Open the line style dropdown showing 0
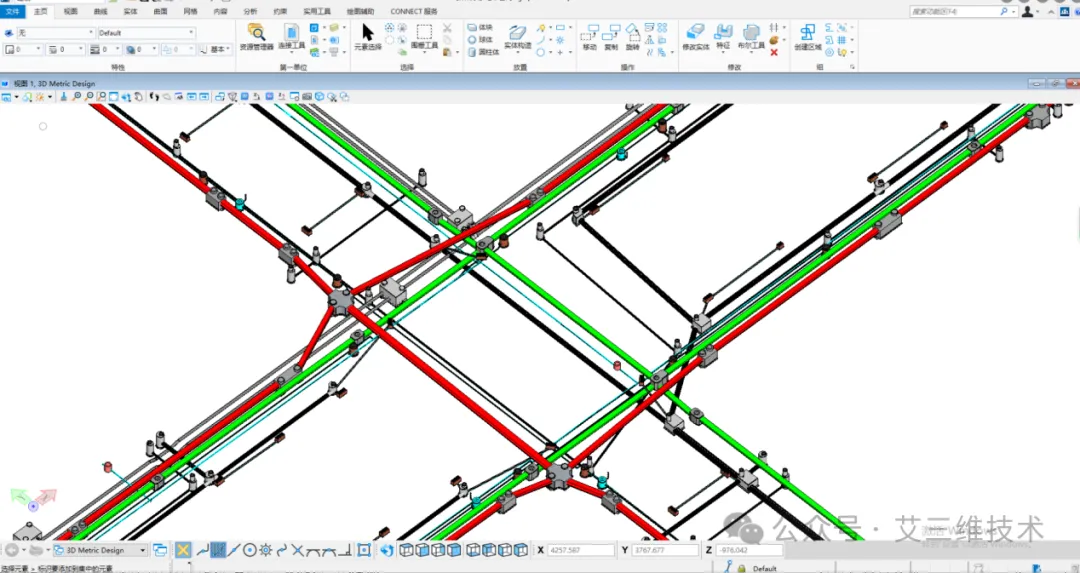 pos(65,50)
